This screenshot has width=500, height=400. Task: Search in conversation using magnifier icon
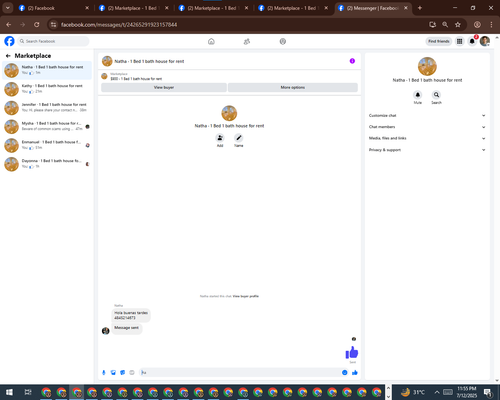tap(436, 95)
